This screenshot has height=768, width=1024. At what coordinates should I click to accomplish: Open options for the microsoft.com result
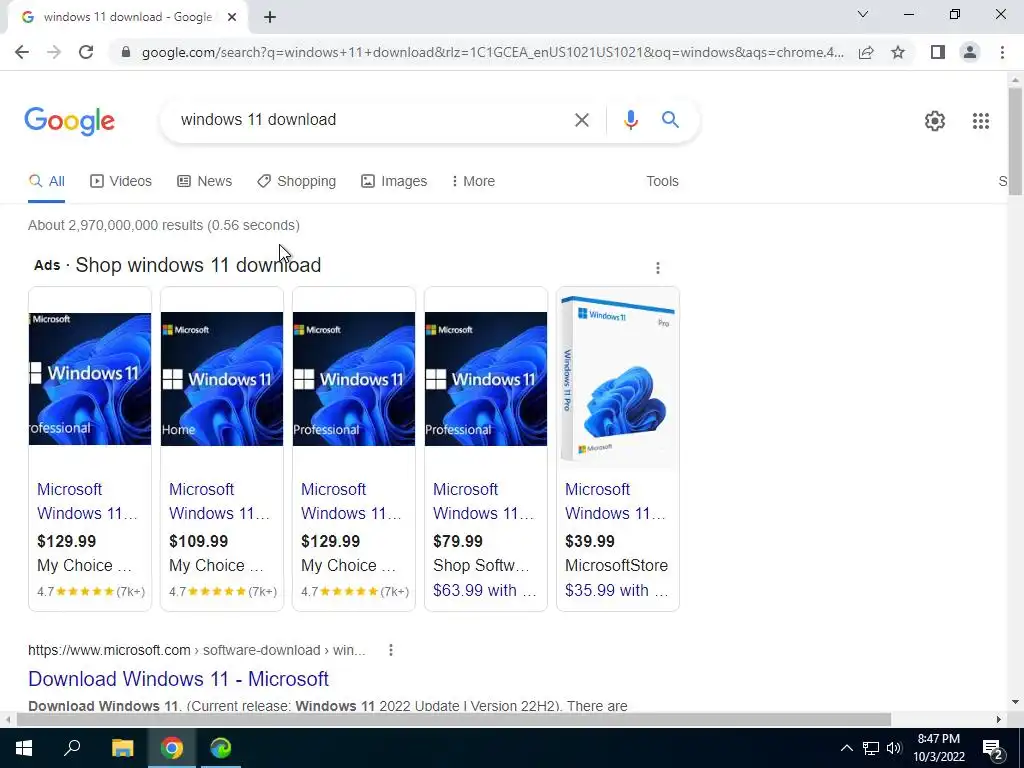point(391,650)
